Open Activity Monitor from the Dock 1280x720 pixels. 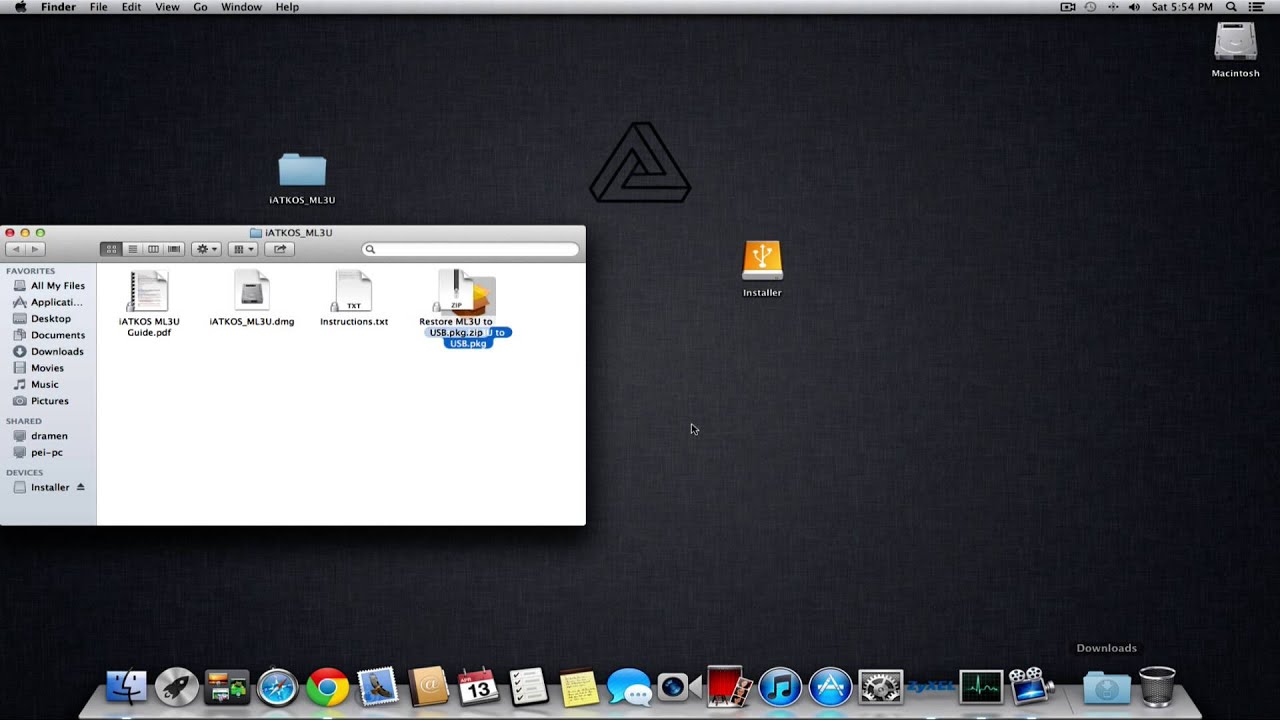pos(981,687)
